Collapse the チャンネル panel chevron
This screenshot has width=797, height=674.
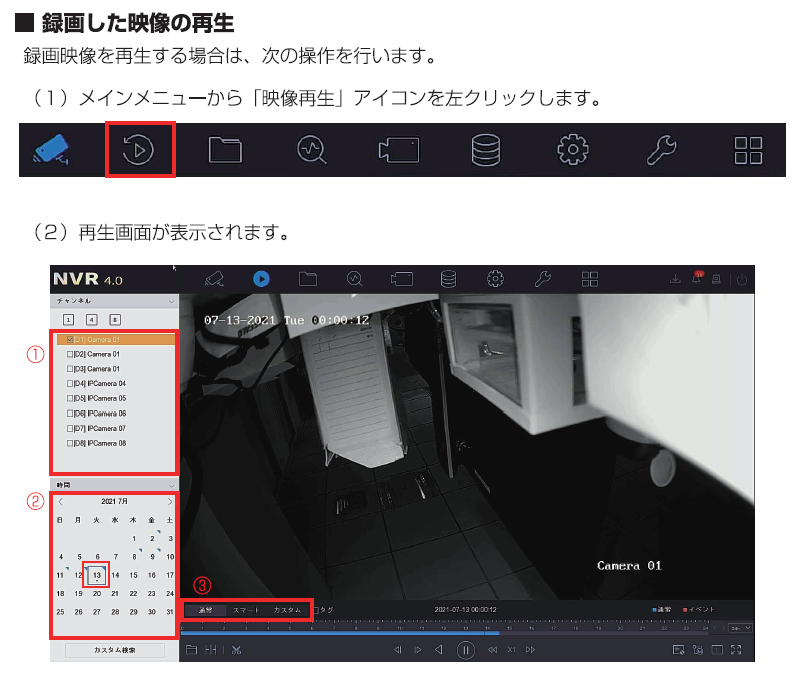(x=171, y=300)
